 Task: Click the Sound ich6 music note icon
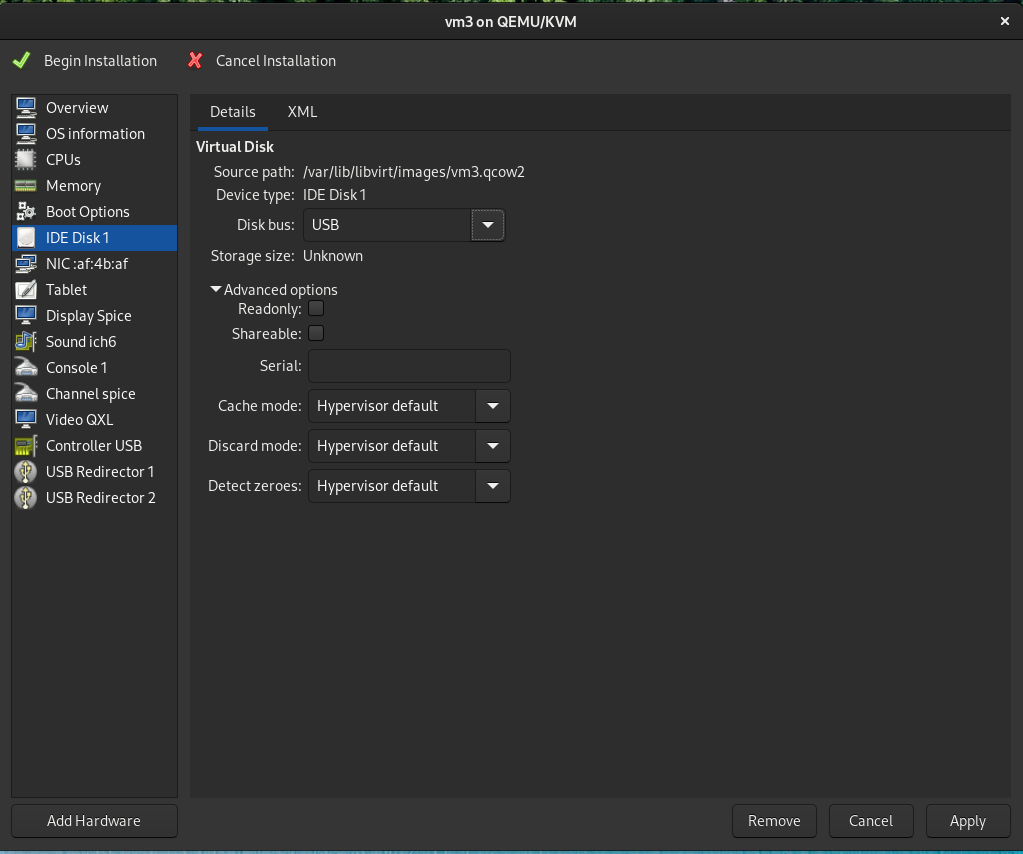(x=27, y=342)
